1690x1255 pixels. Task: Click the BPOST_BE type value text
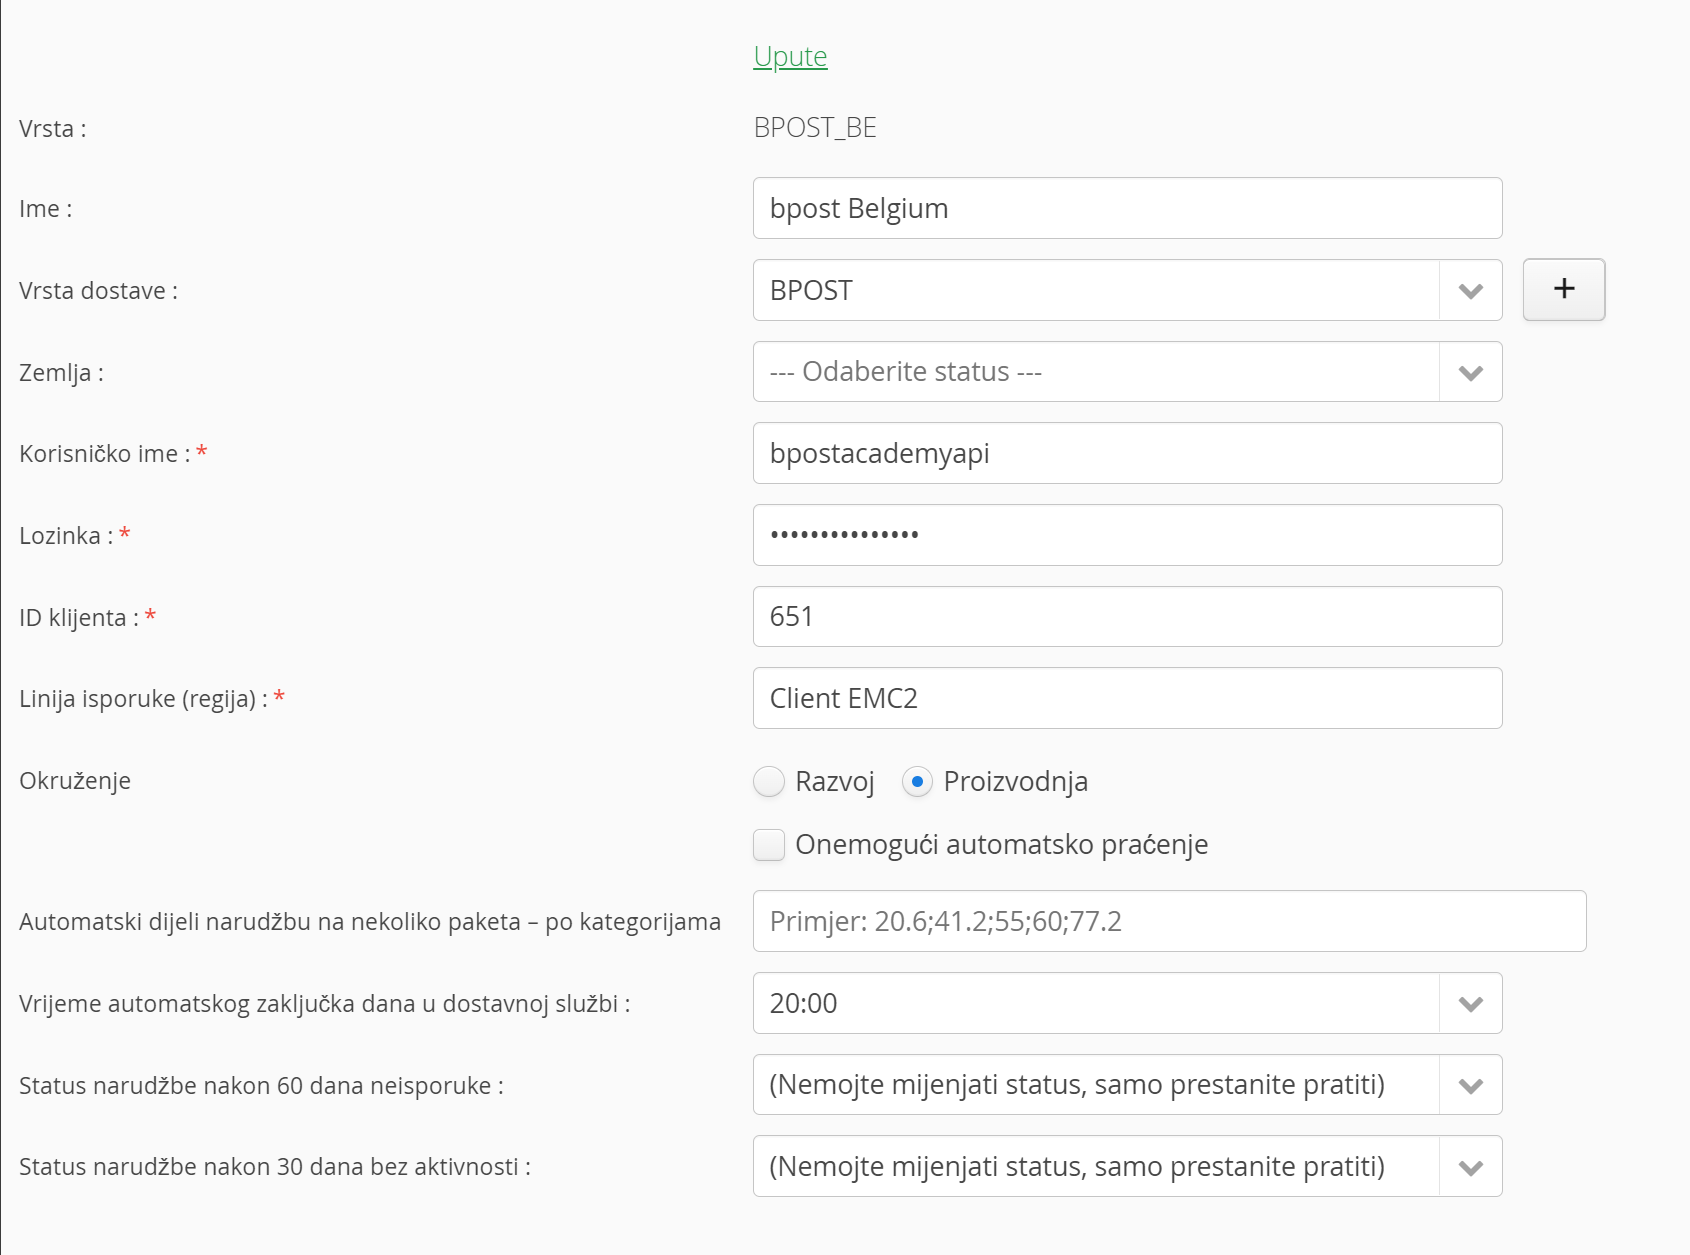(x=815, y=128)
